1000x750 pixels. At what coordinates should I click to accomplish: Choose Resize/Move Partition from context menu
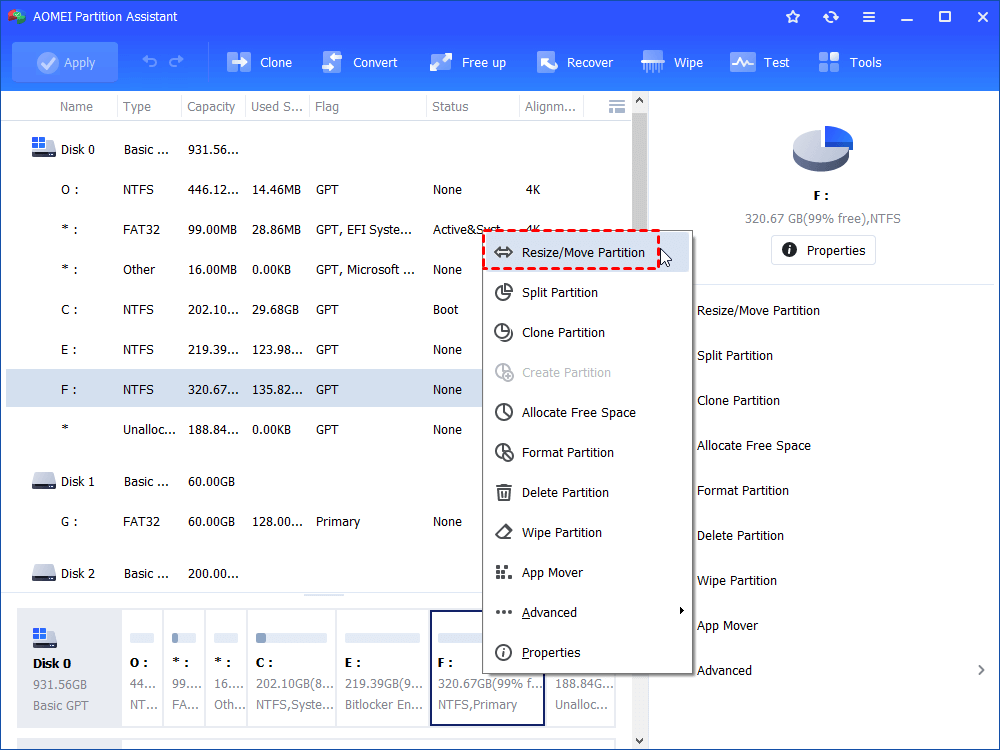pos(583,253)
